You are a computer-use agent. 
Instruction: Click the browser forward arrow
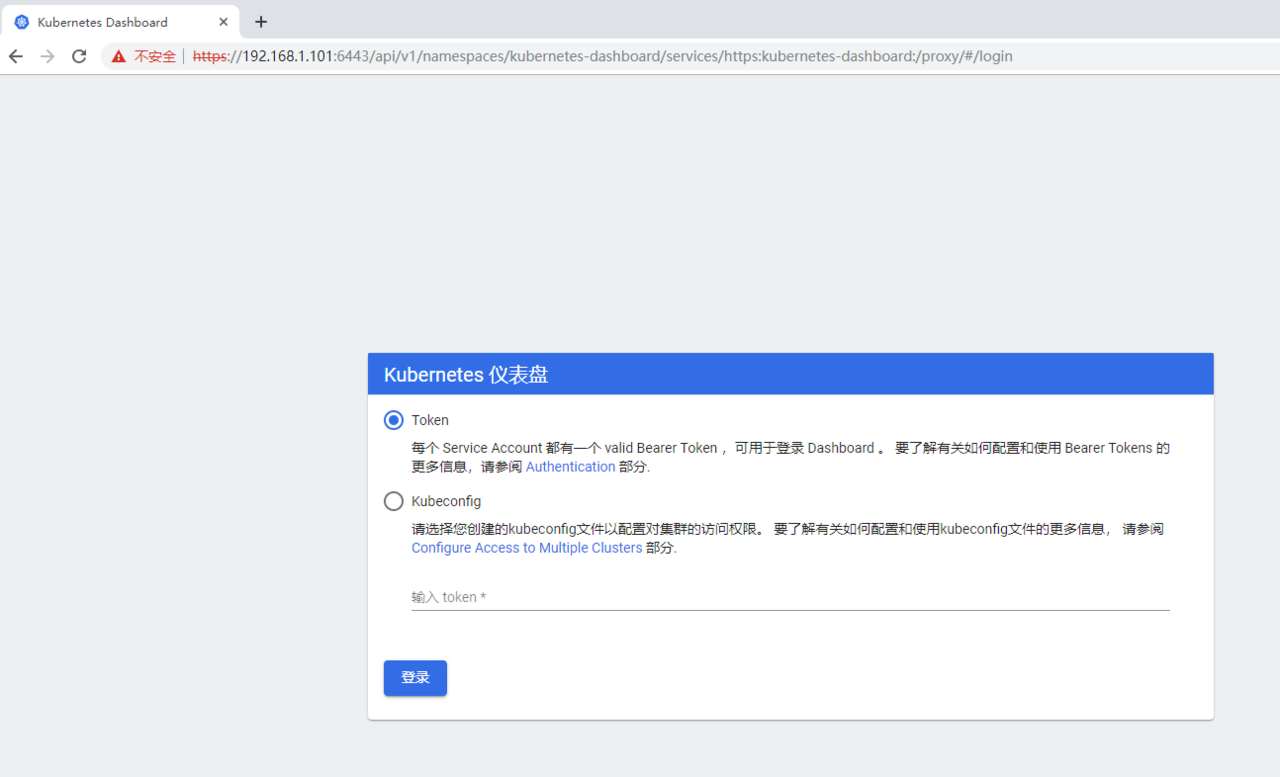[47, 56]
